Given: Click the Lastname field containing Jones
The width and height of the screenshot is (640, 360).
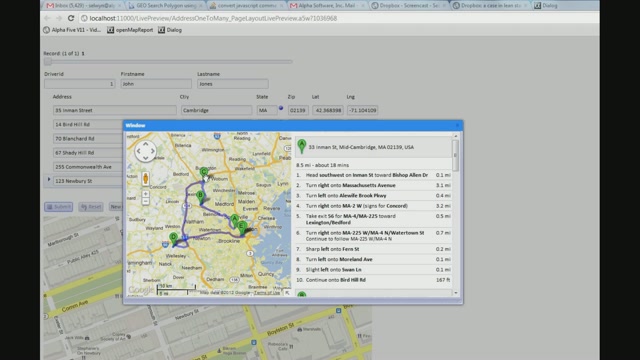Looking at the screenshot, I should point(233,84).
